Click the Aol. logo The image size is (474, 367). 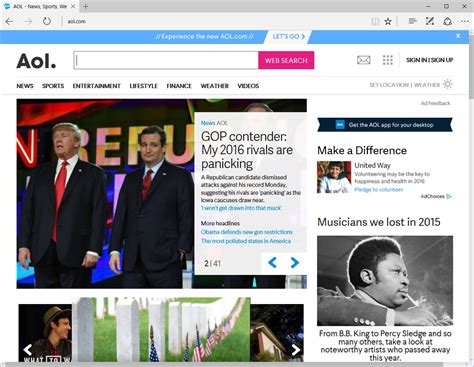[x=36, y=61]
